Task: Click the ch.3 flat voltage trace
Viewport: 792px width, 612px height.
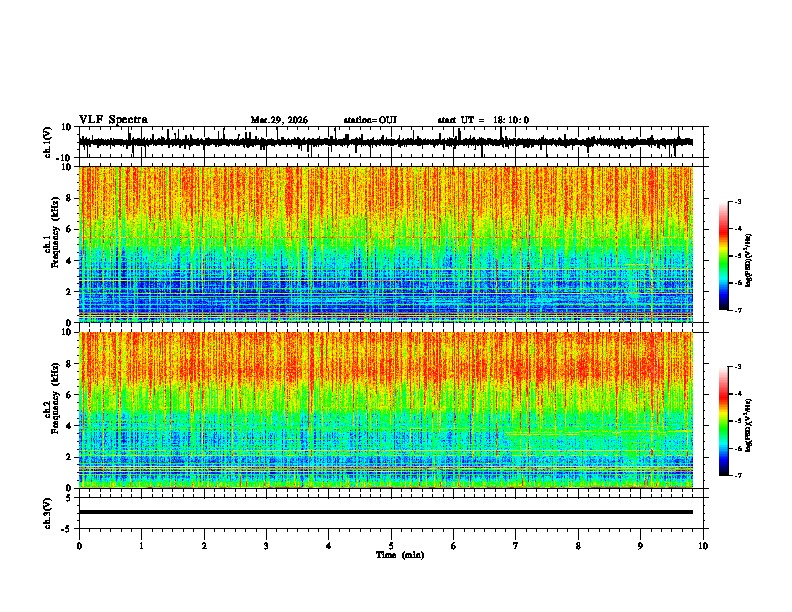Action: point(386,512)
